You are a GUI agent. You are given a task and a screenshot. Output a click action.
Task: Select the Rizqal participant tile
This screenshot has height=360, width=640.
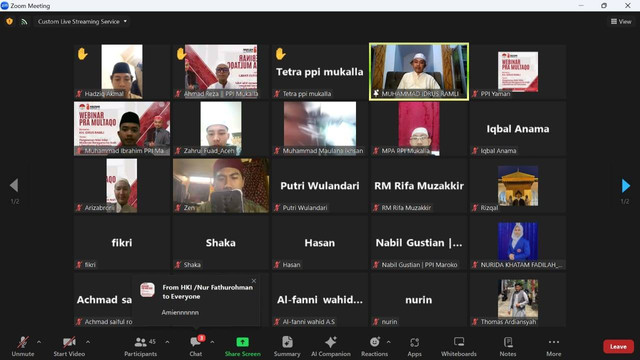[518, 186]
